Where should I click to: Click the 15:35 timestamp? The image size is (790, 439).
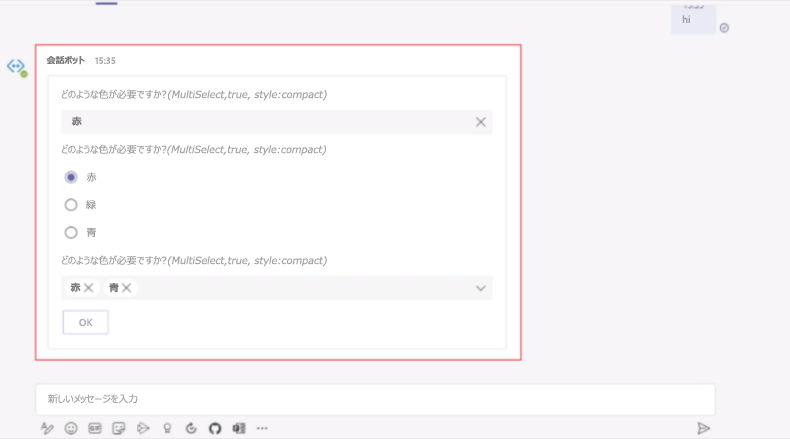[105, 61]
